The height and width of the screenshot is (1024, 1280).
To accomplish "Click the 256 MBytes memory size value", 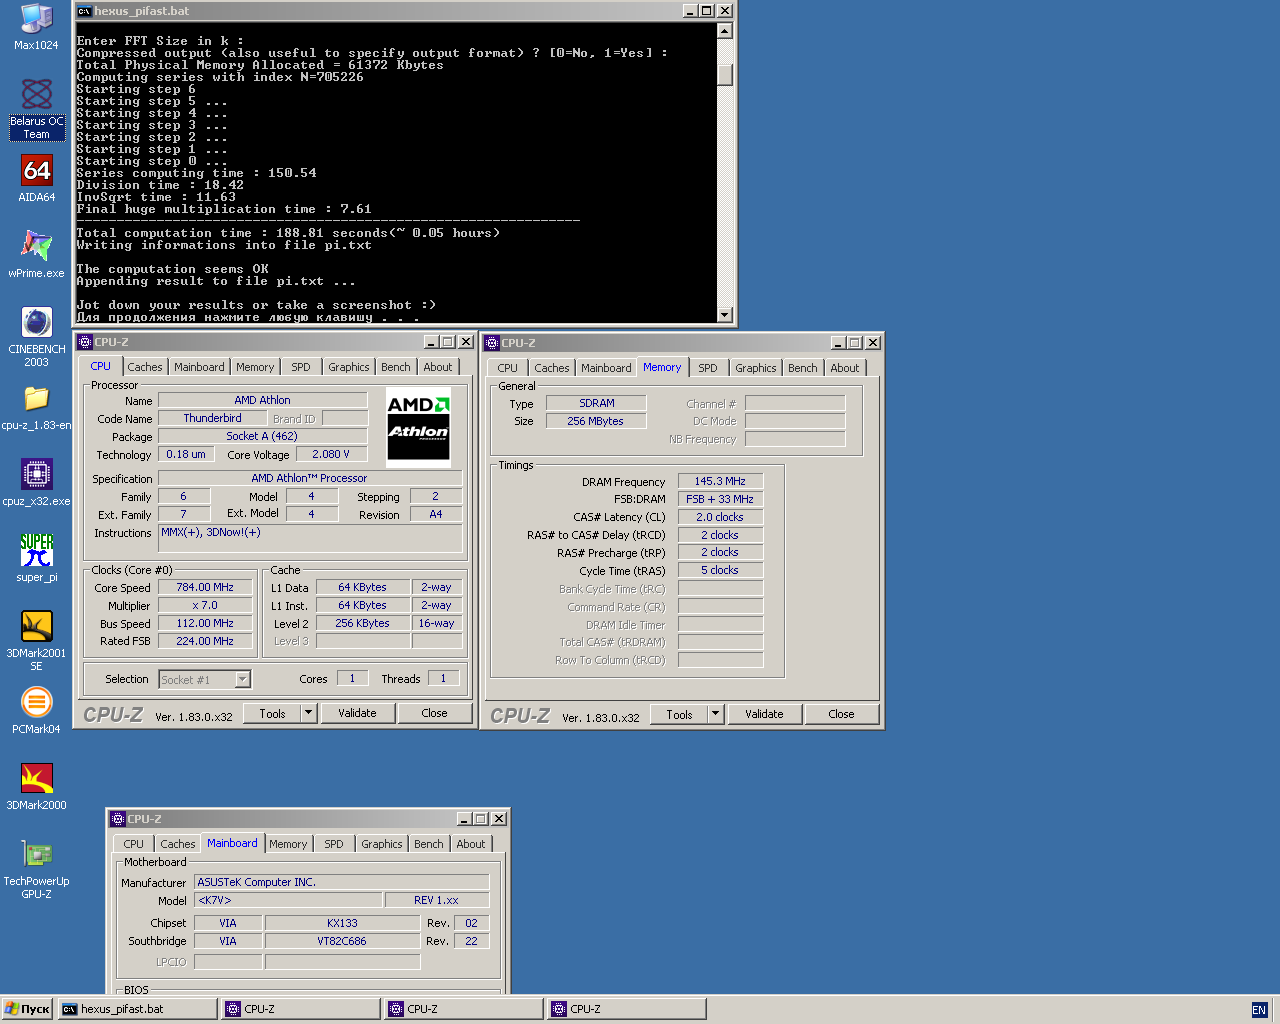I will tap(596, 422).
